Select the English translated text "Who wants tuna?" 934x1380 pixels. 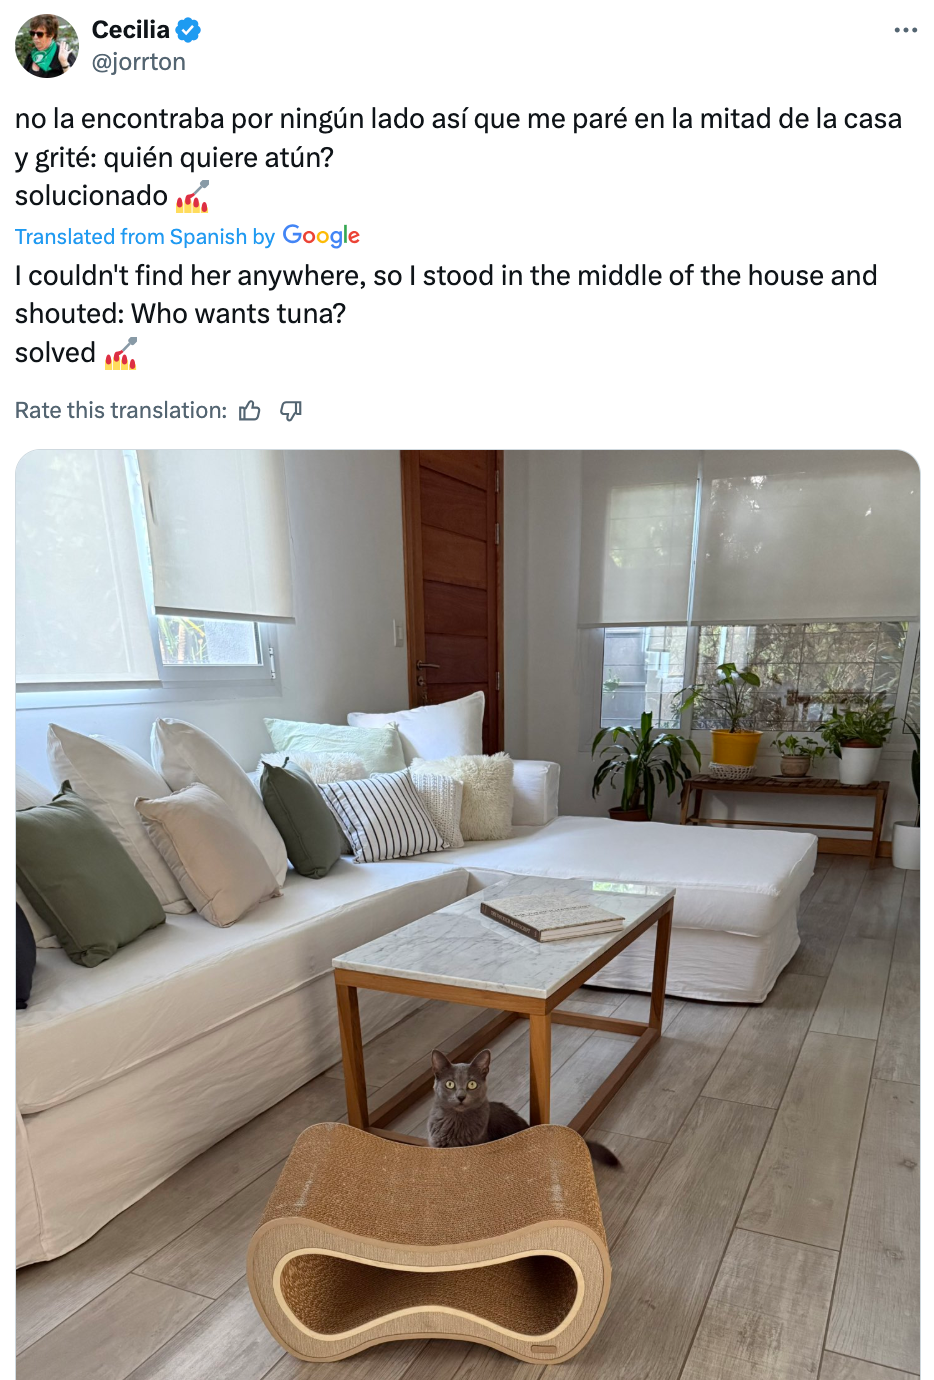[239, 314]
